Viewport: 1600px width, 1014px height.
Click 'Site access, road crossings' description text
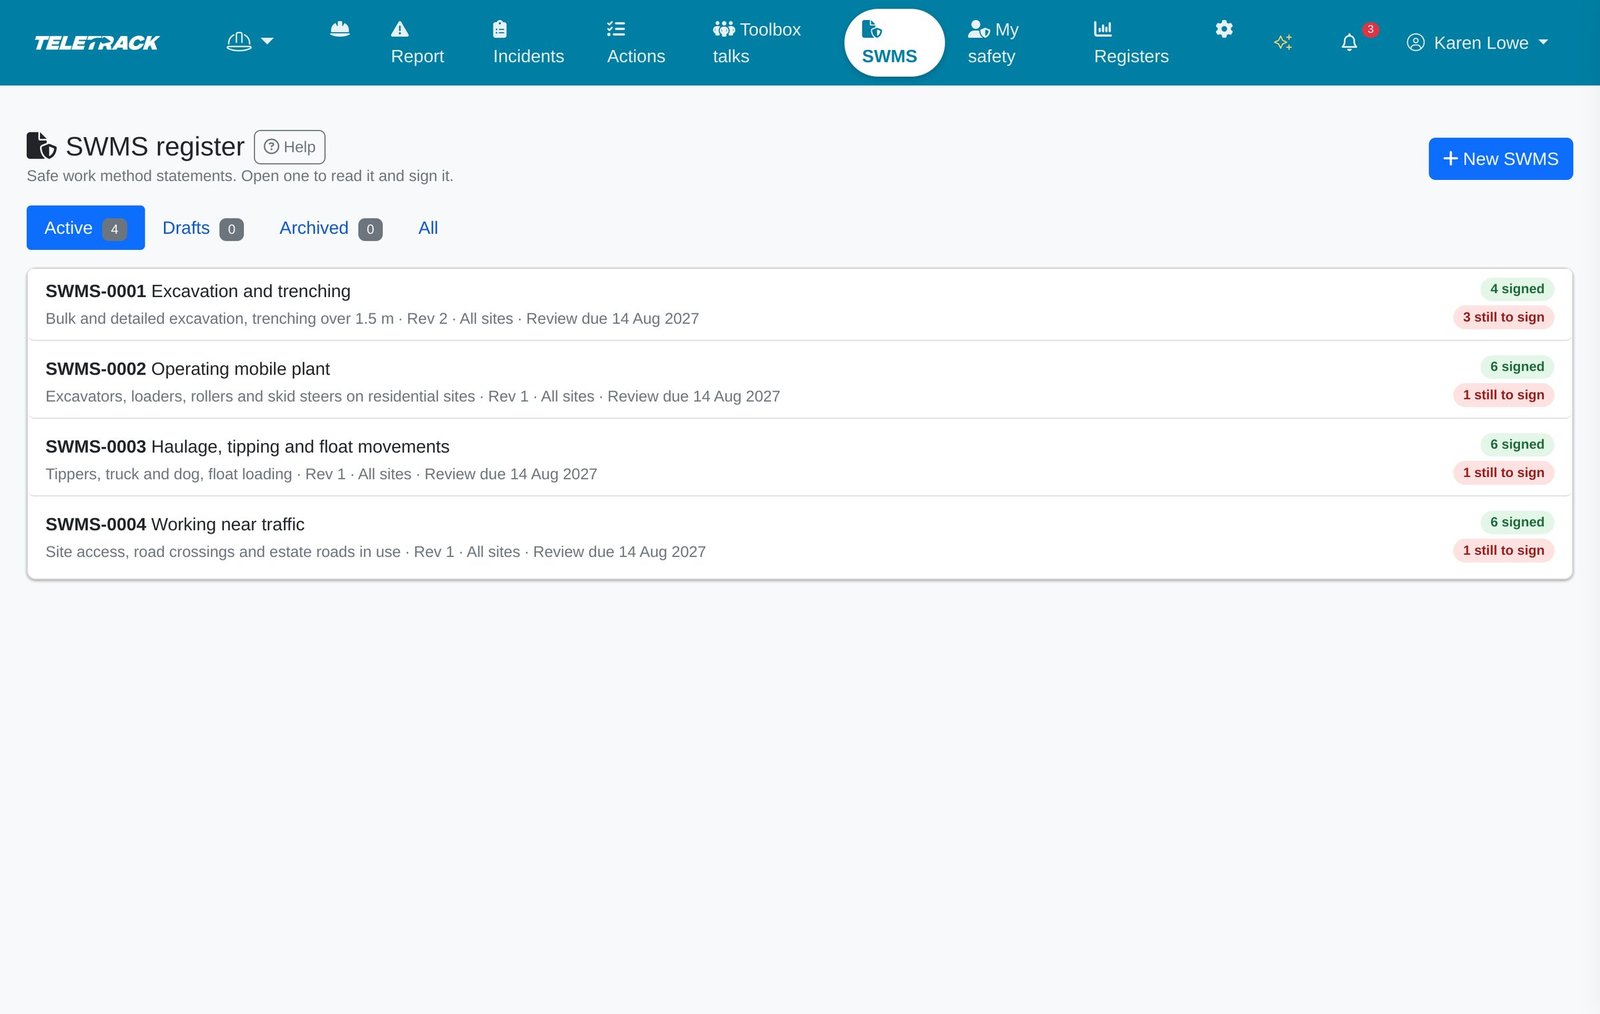pyautogui.click(x=375, y=552)
